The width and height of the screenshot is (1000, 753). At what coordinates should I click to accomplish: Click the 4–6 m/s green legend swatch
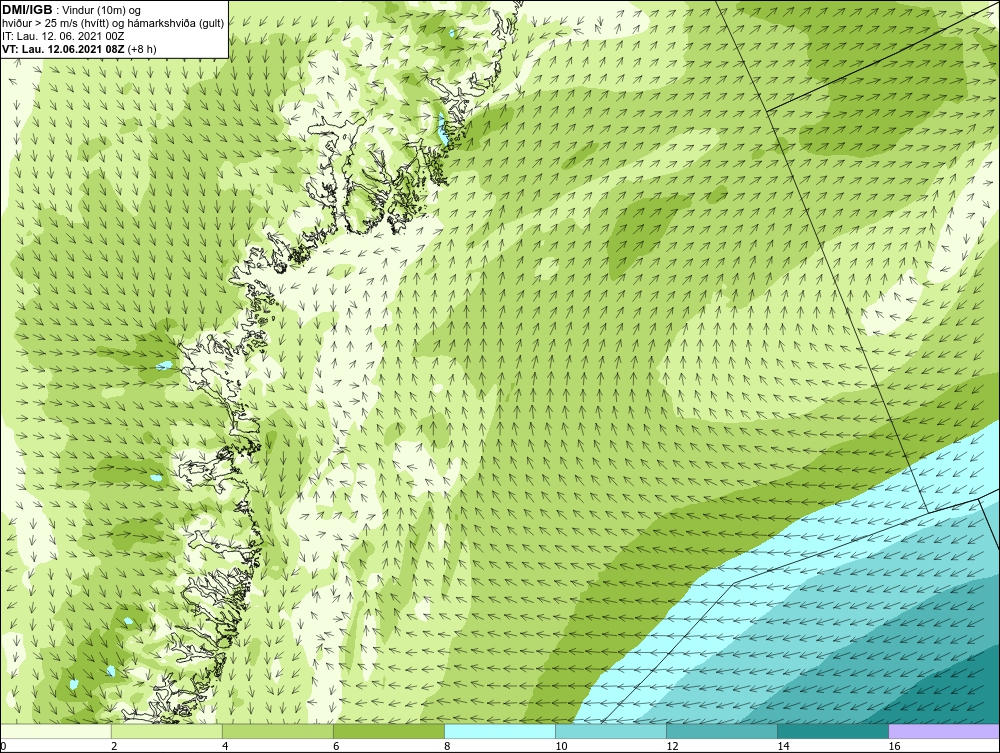click(x=278, y=731)
